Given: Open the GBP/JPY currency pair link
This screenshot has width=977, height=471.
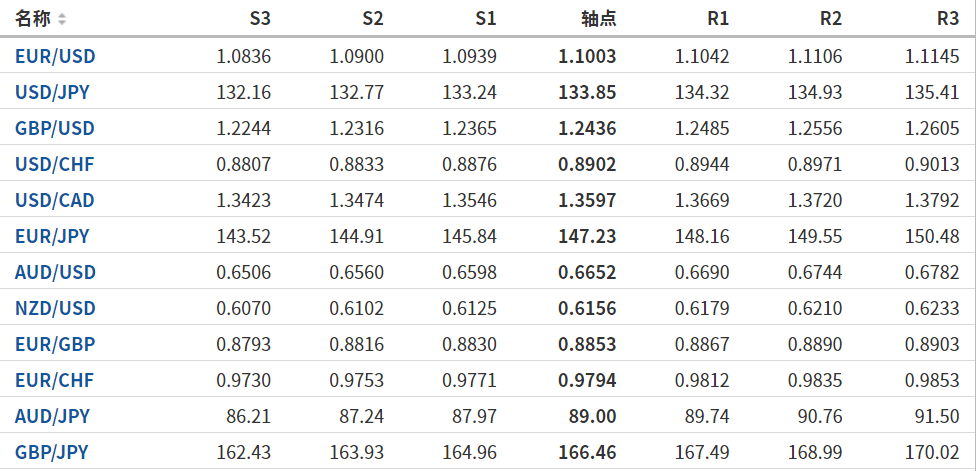Looking at the screenshot, I should 52,452.
